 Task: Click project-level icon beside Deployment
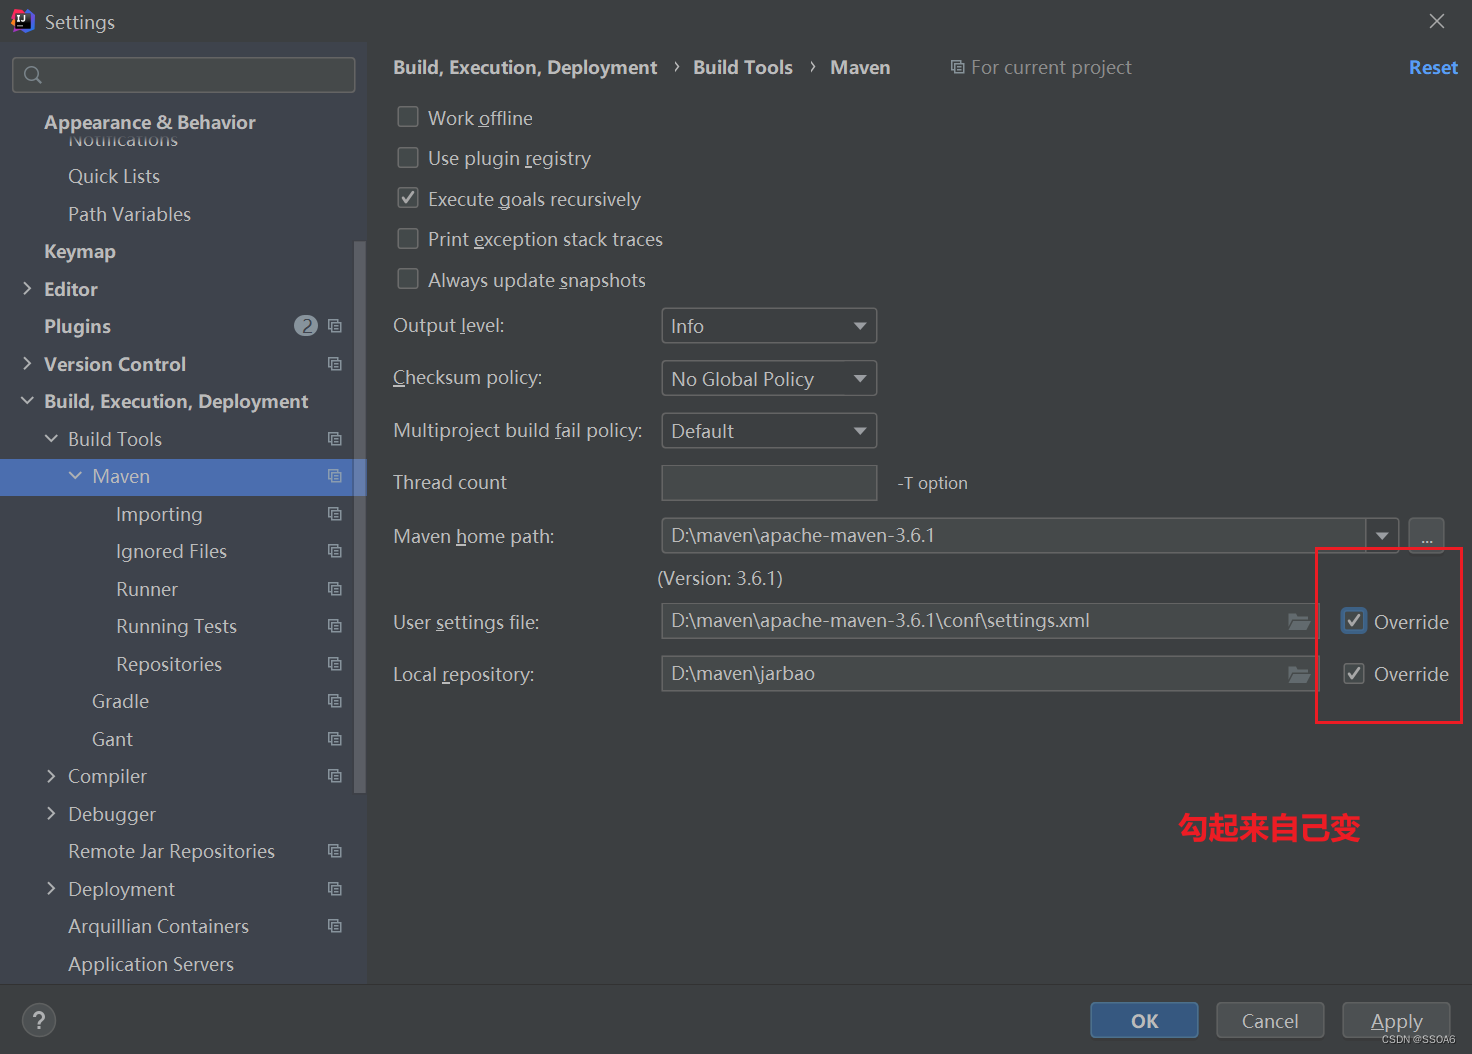pos(335,889)
